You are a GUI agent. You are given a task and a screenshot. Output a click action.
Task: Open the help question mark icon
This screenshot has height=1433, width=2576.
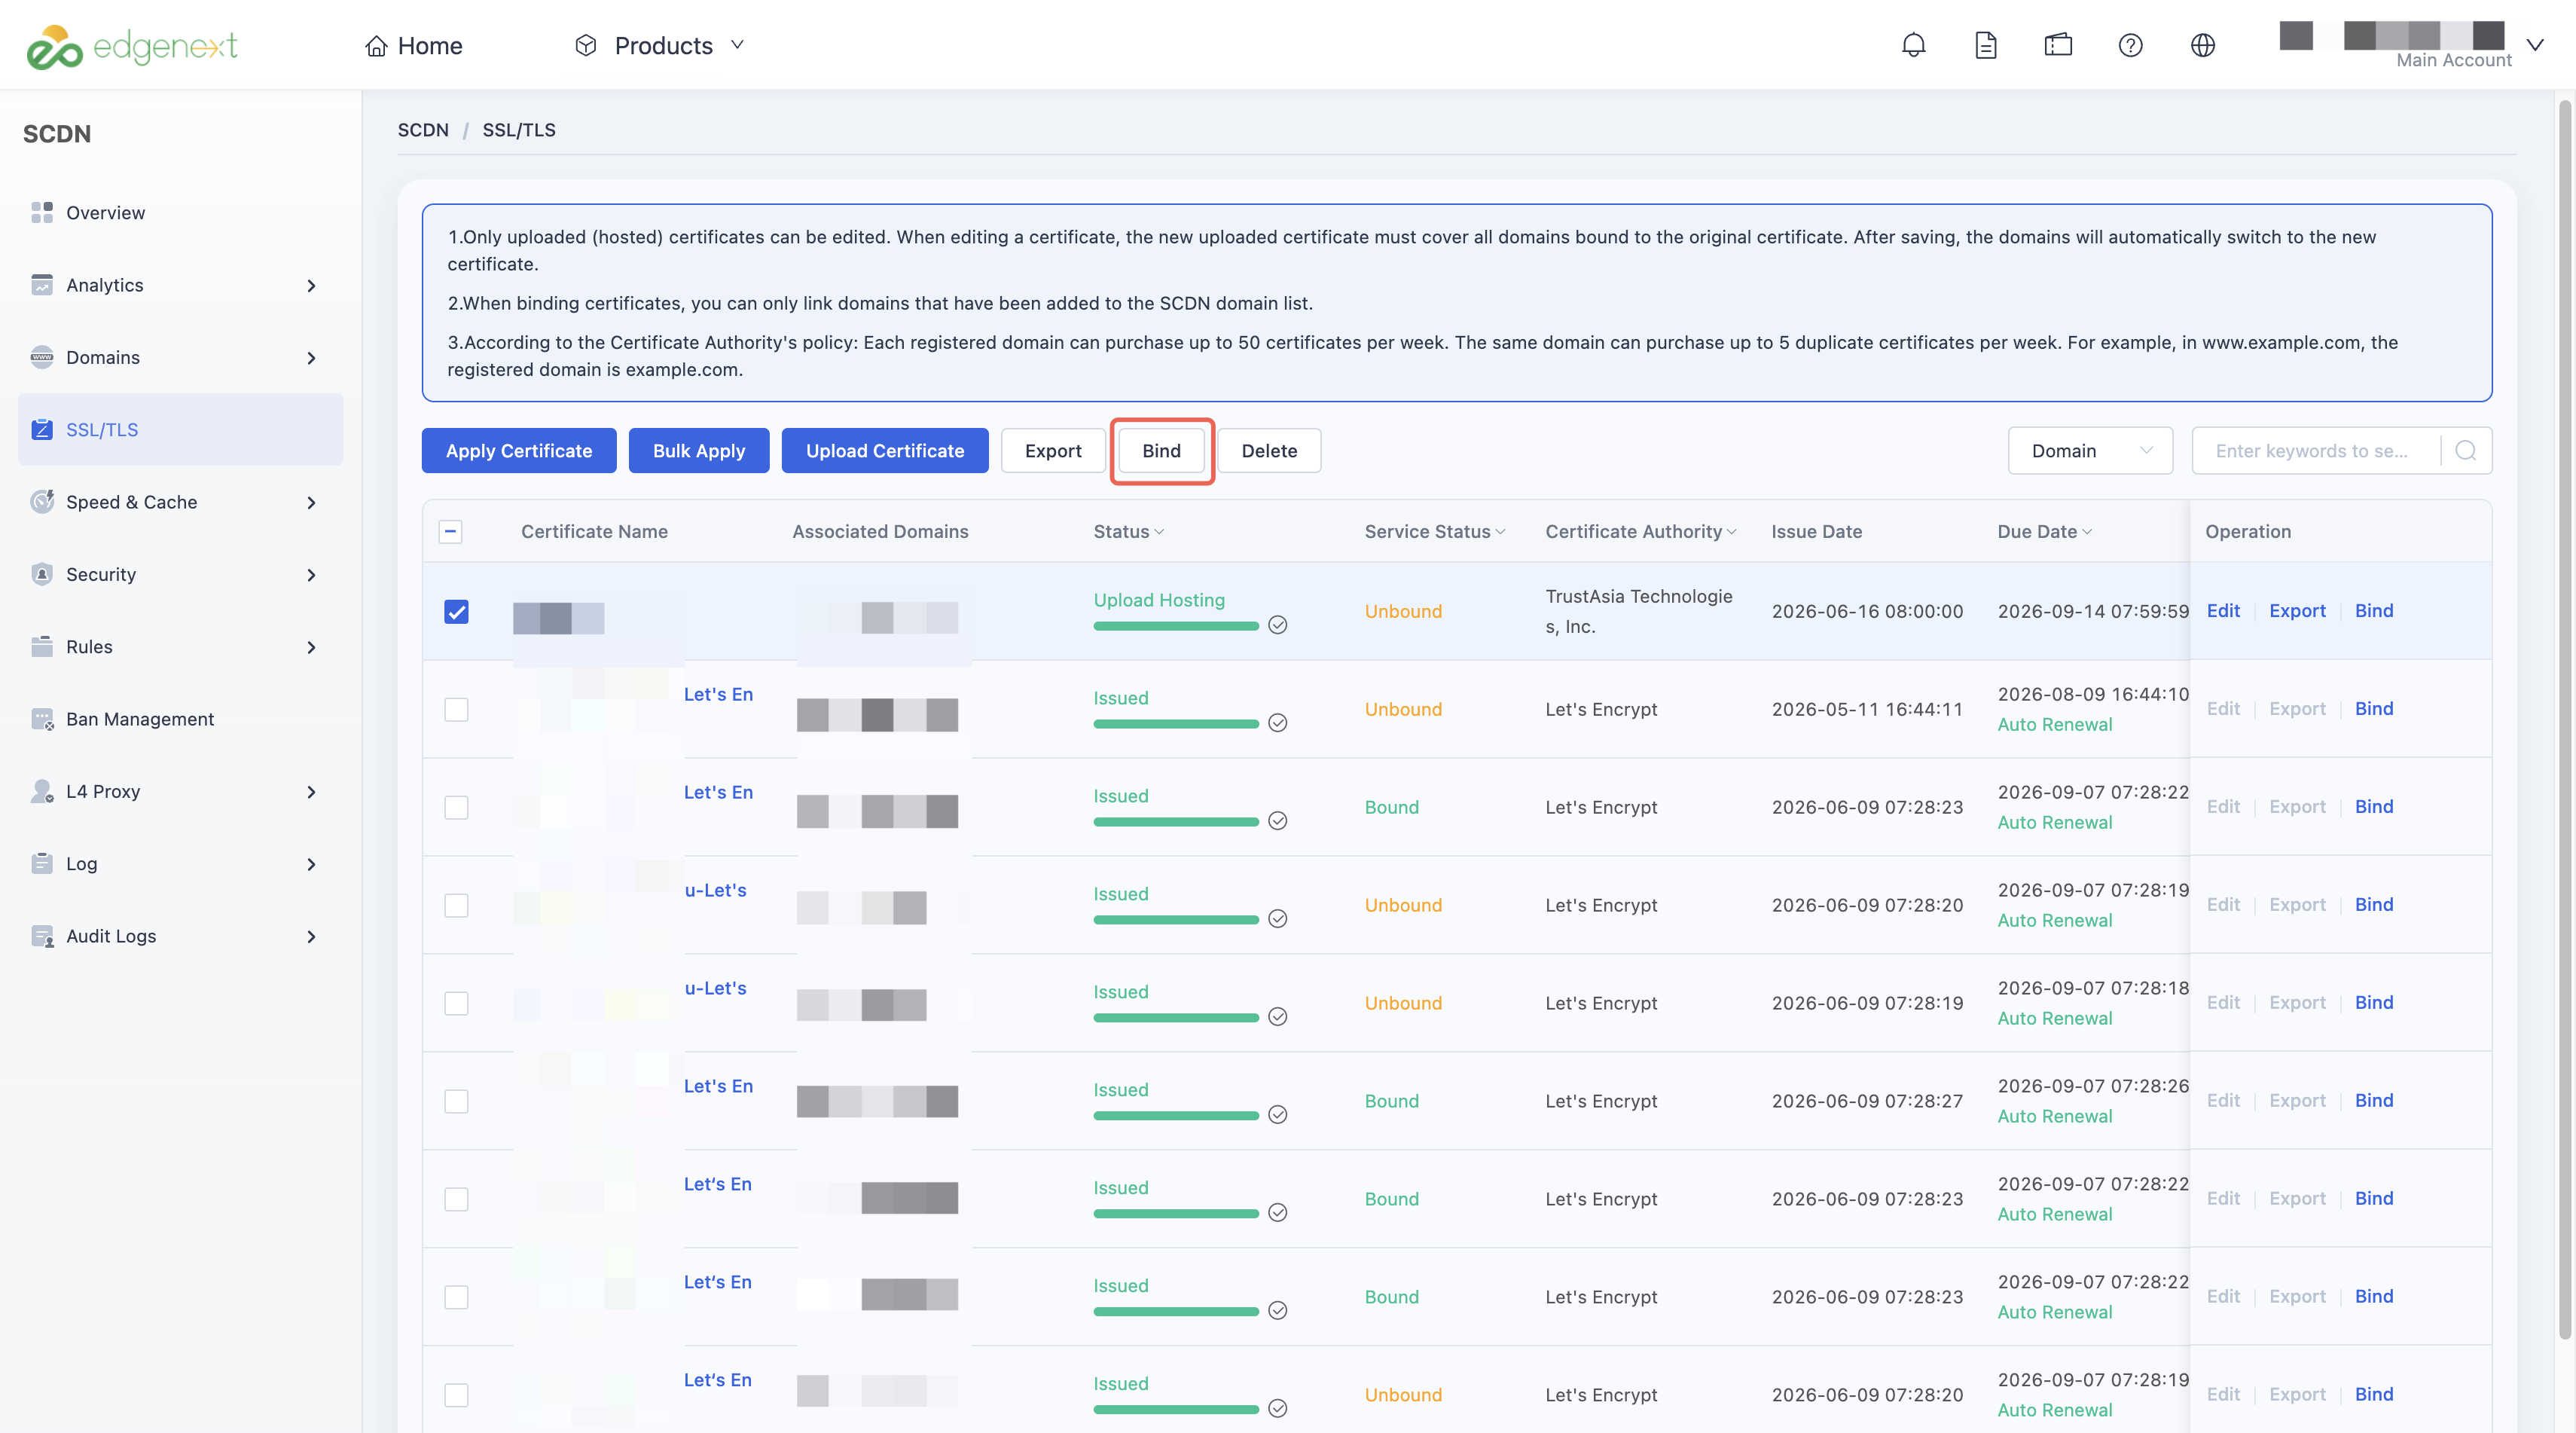point(2130,45)
